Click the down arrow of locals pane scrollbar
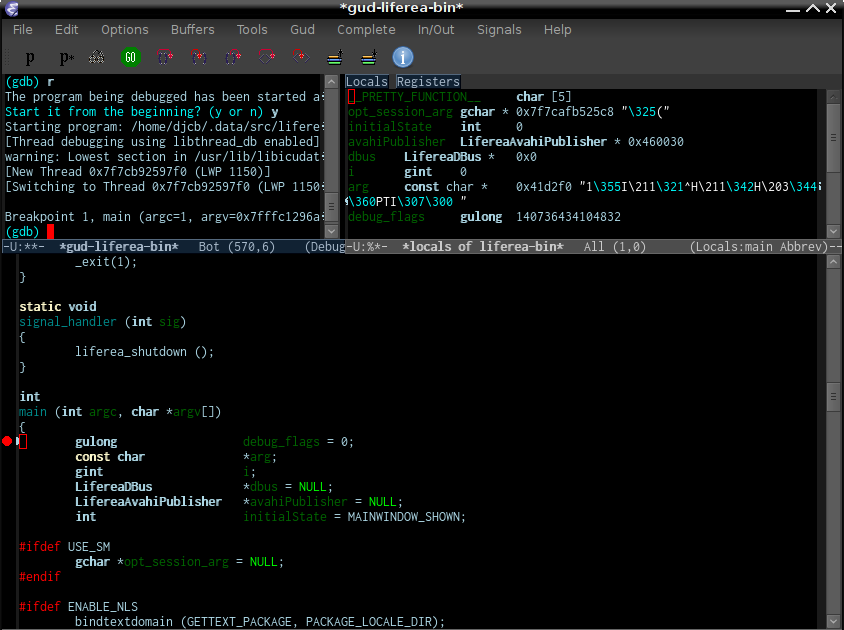 point(833,232)
